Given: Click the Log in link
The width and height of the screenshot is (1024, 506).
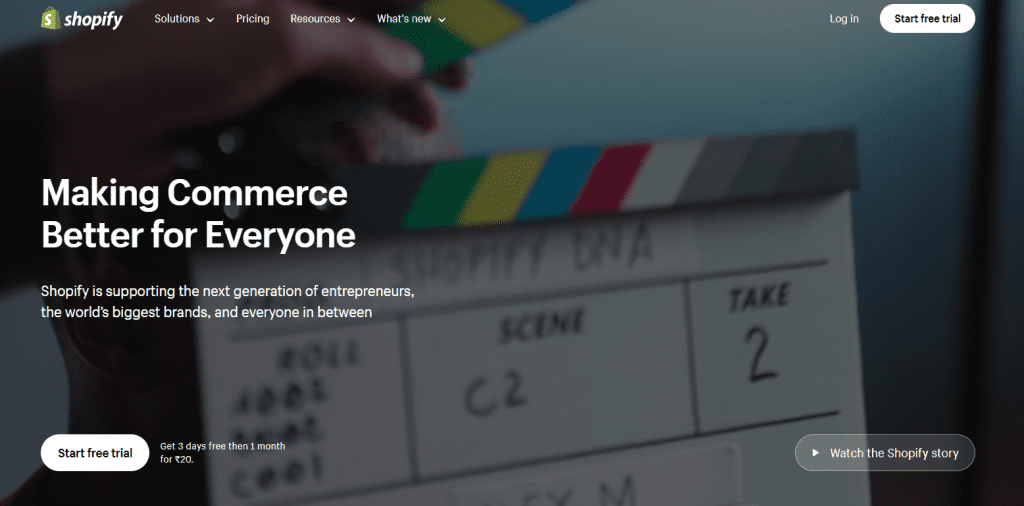Looking at the screenshot, I should pos(843,19).
